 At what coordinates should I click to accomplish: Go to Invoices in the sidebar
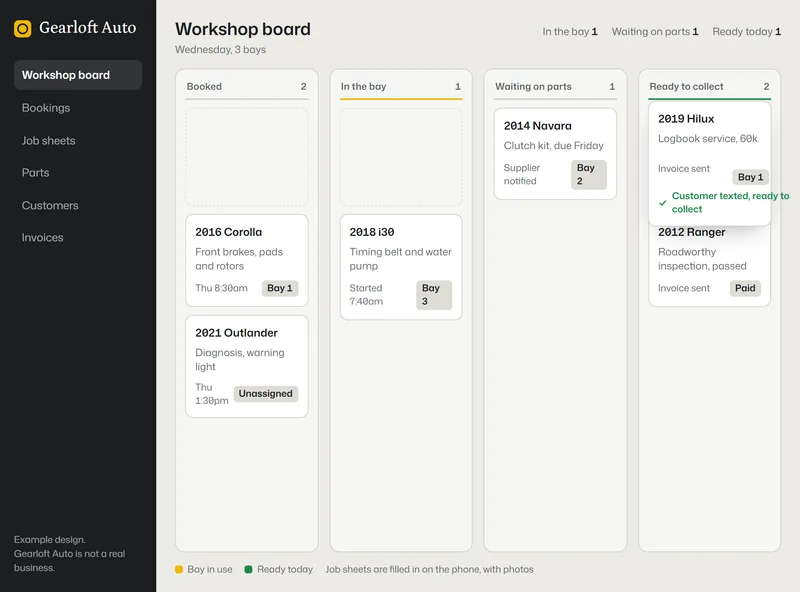(x=42, y=237)
